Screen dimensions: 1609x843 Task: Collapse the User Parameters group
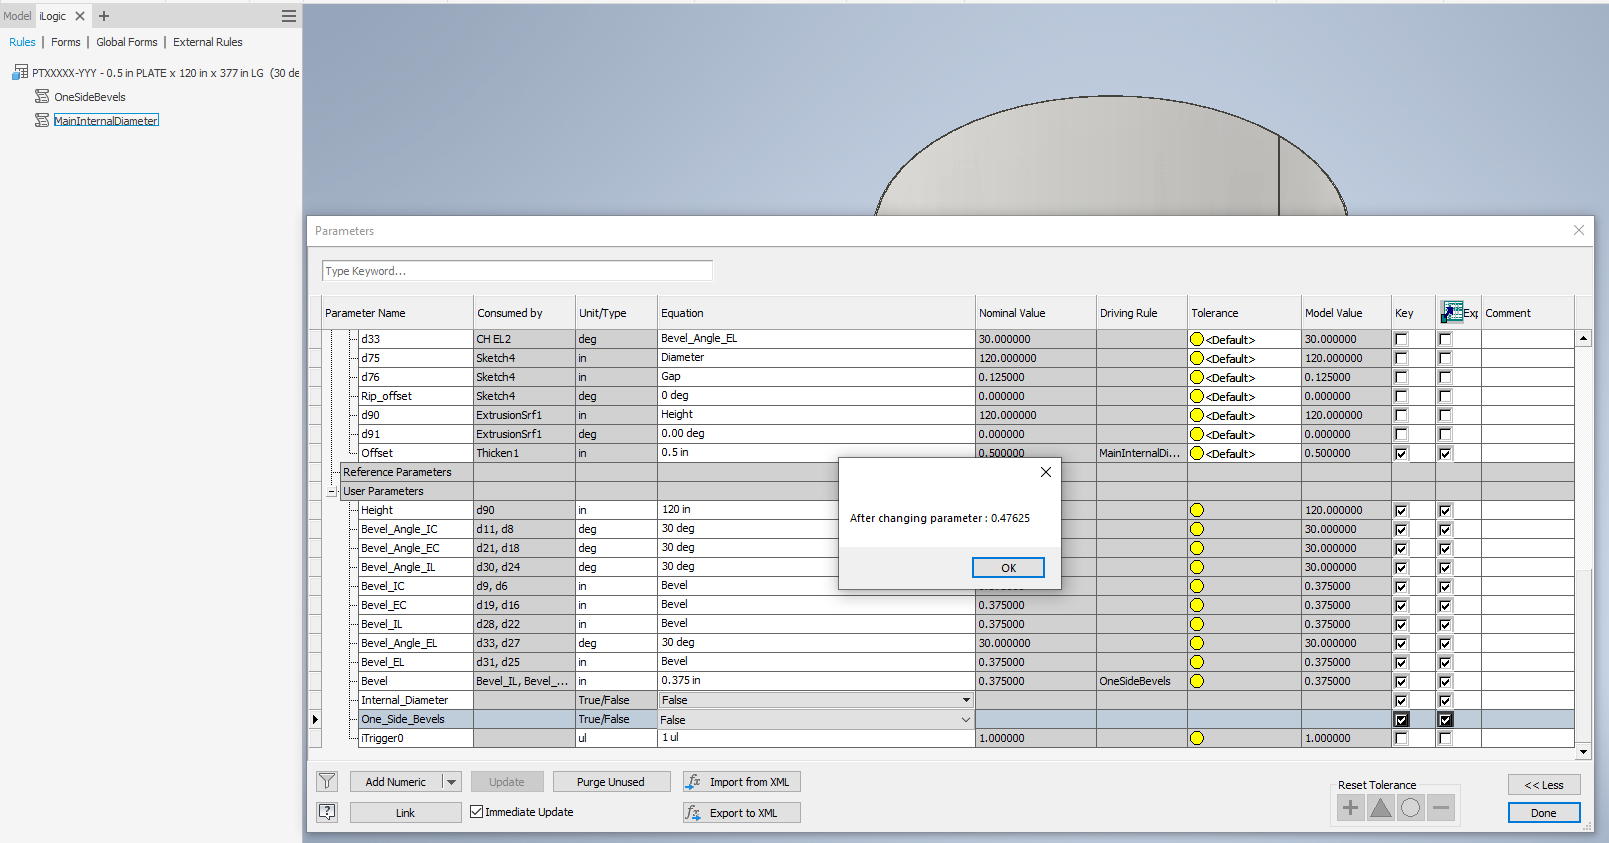pos(331,491)
